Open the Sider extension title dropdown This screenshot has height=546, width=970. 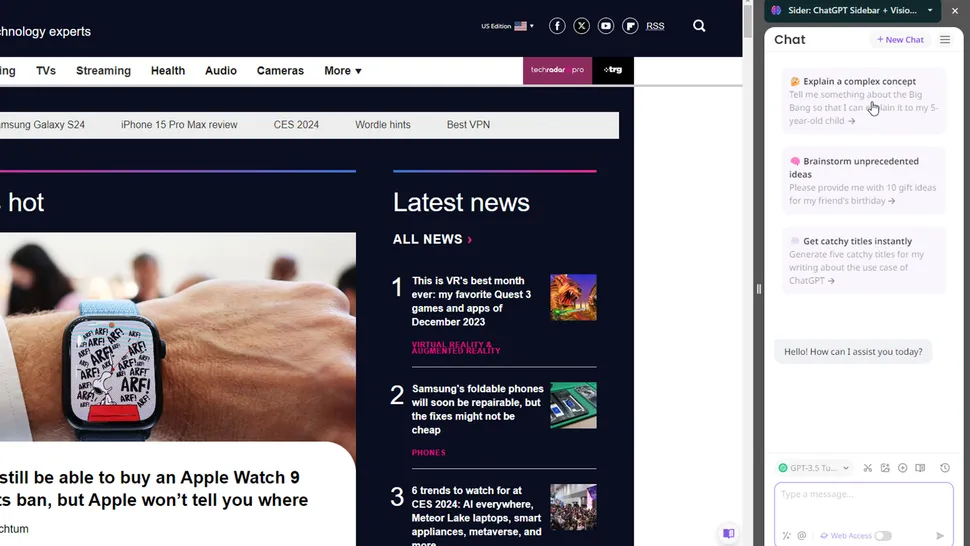click(930, 10)
